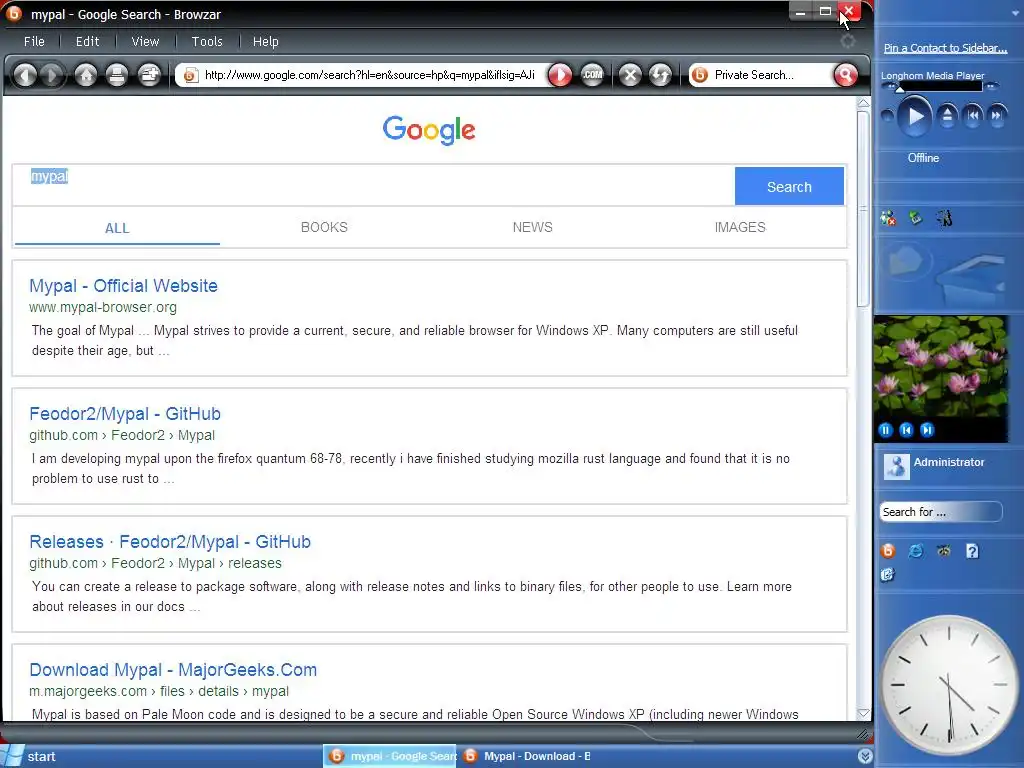Open Releases · Feodor2/Mypal - GitHub link
Viewport: 1024px width, 768px height.
[x=170, y=542]
